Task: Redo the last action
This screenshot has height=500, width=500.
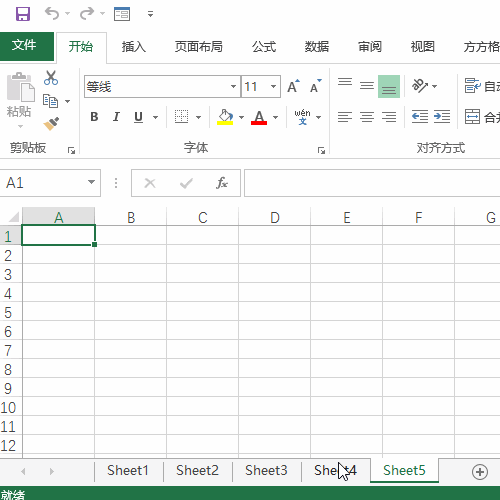Action: (87, 14)
